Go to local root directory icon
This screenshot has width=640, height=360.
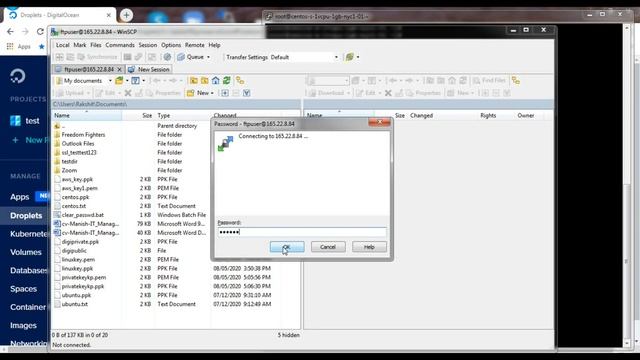point(204,81)
